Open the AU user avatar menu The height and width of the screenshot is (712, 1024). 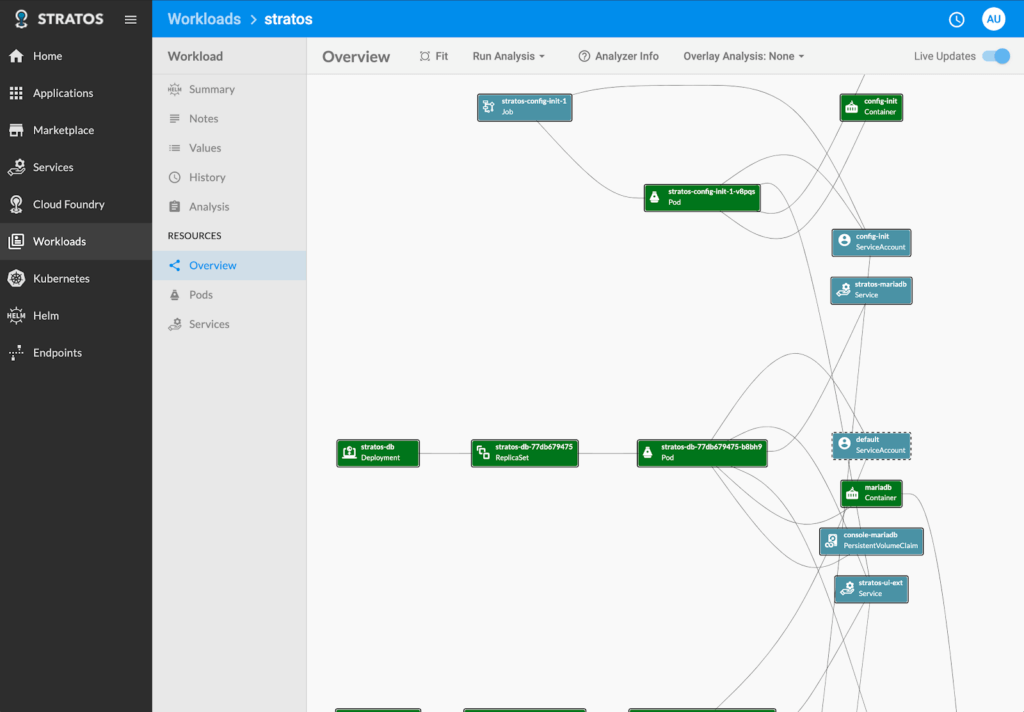(x=993, y=19)
